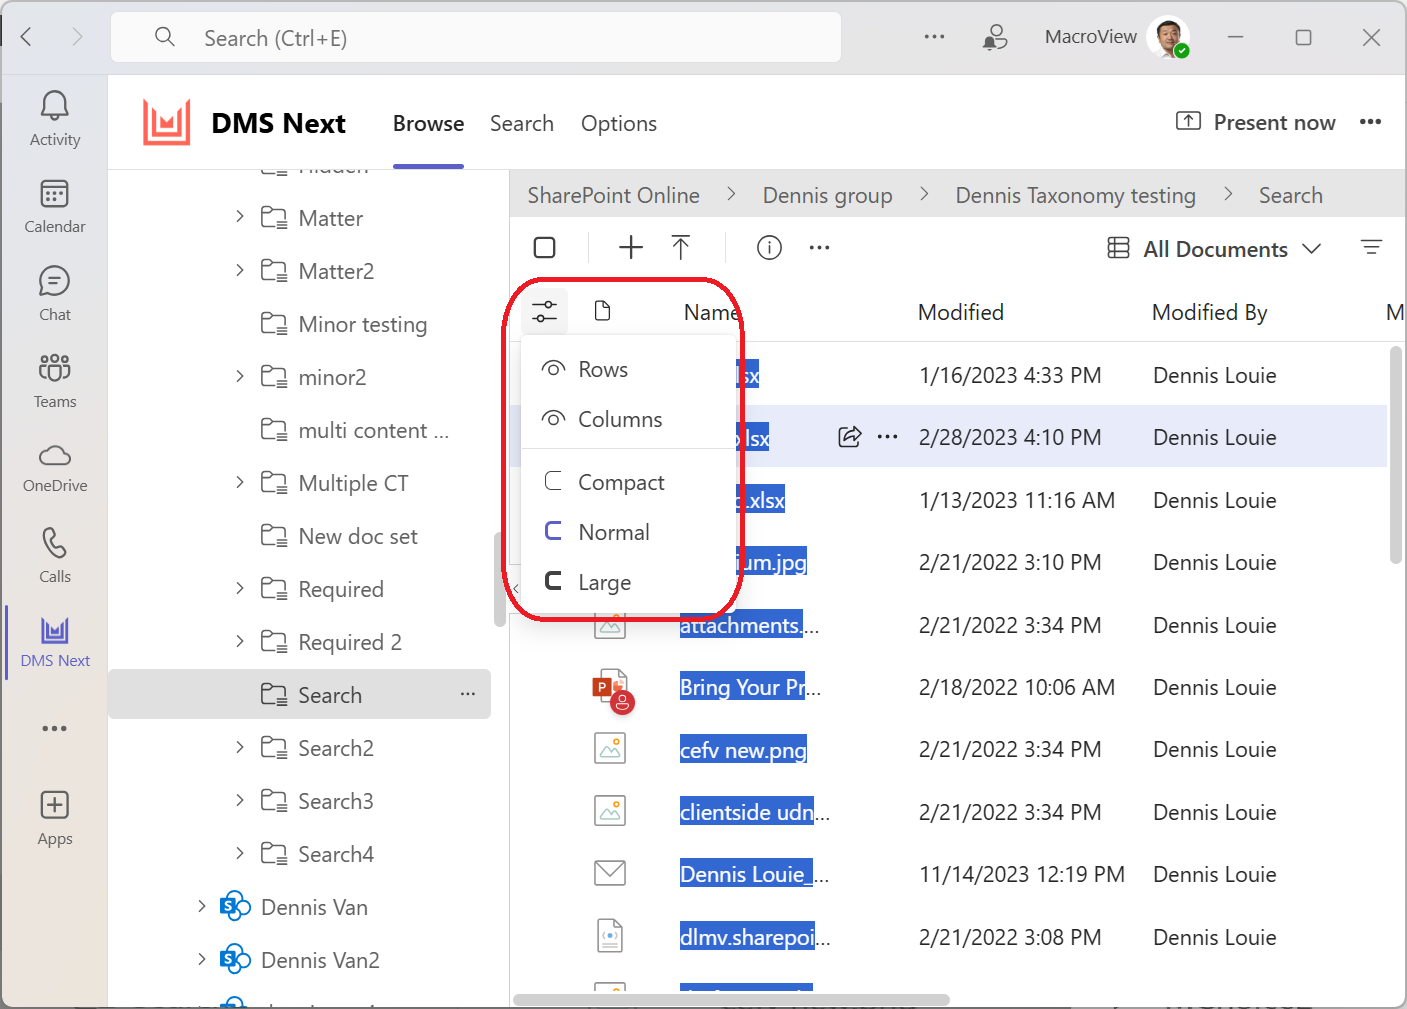Select the multi content folder

tap(373, 430)
